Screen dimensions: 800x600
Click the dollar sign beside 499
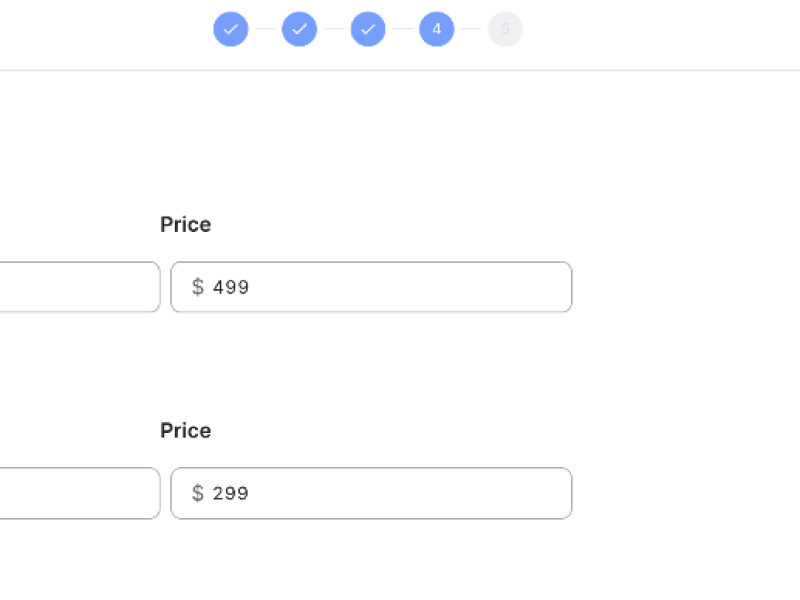(198, 287)
